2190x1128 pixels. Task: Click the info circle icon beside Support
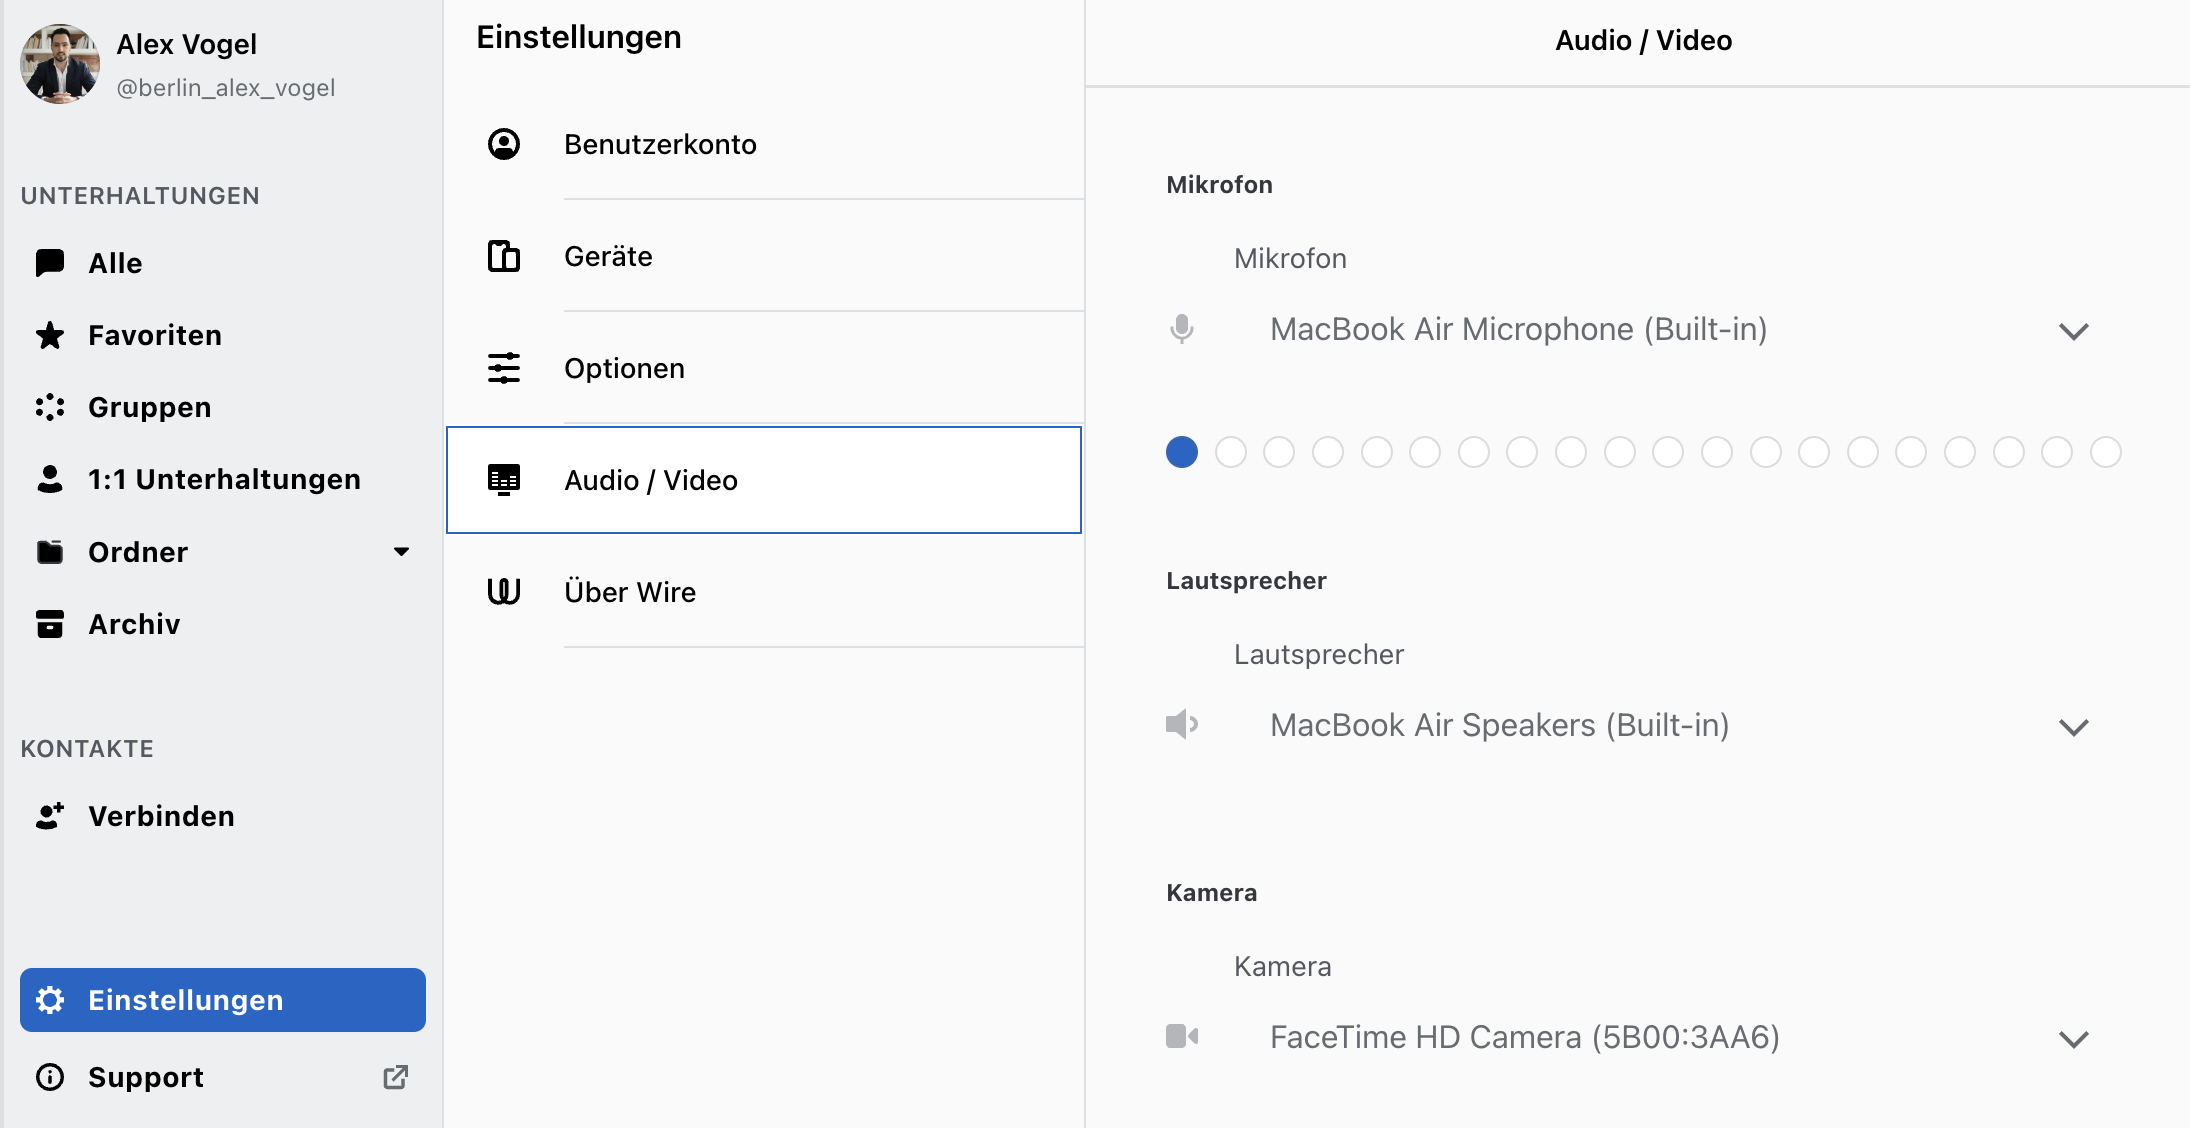click(x=50, y=1077)
